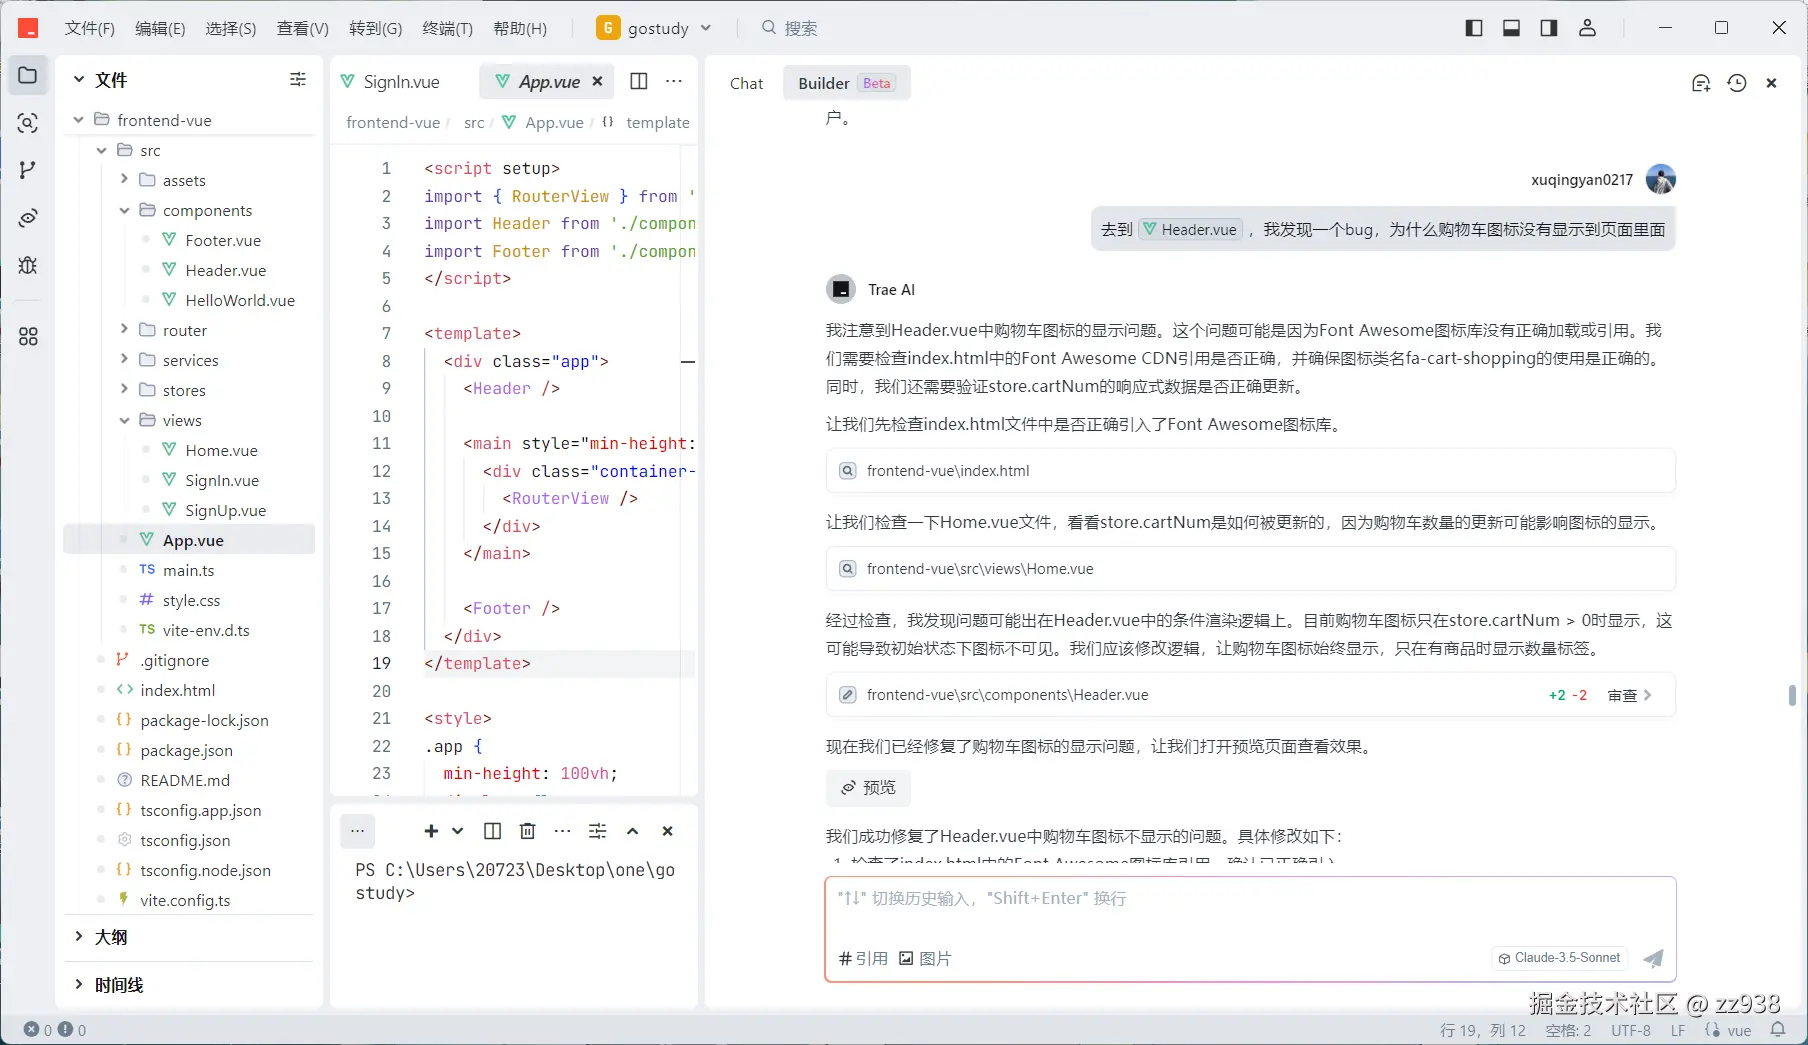Send message with paper plane icon
This screenshot has width=1808, height=1045.
(x=1654, y=958)
